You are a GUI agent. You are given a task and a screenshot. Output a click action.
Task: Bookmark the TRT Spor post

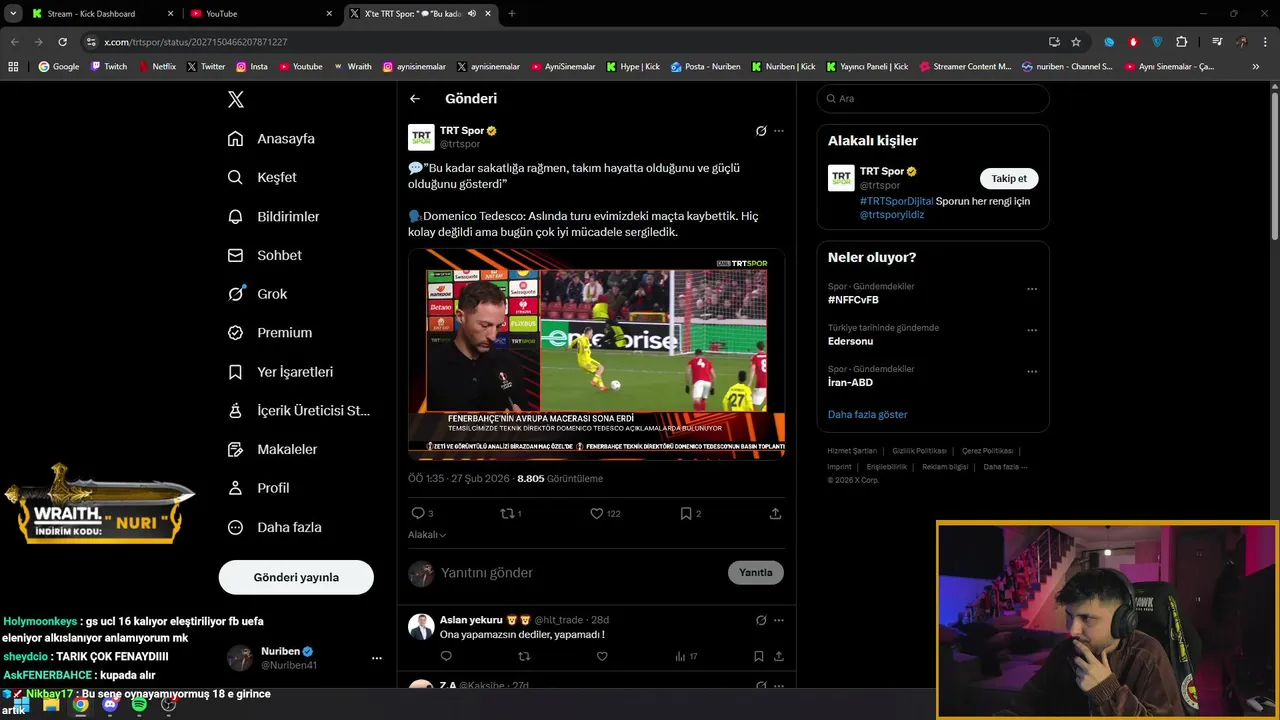tap(686, 513)
